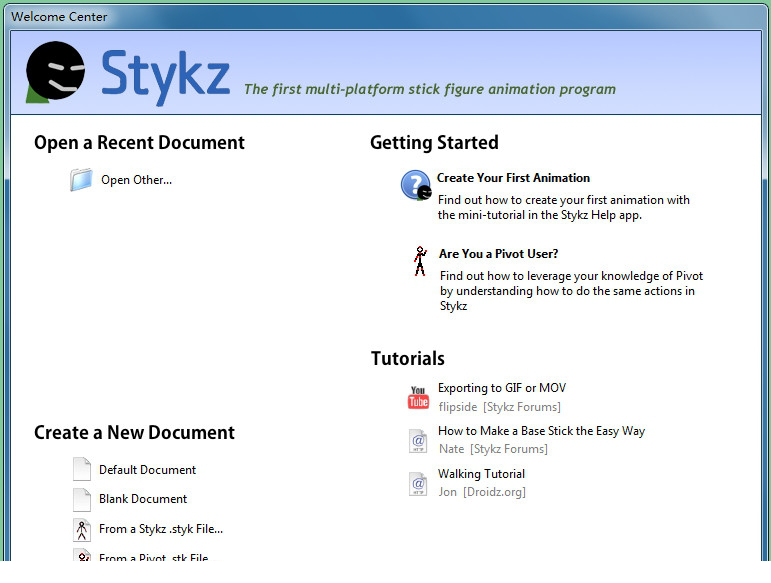Choose From a Stykz .styk File...
The width and height of the screenshot is (771, 583).
(x=161, y=529)
